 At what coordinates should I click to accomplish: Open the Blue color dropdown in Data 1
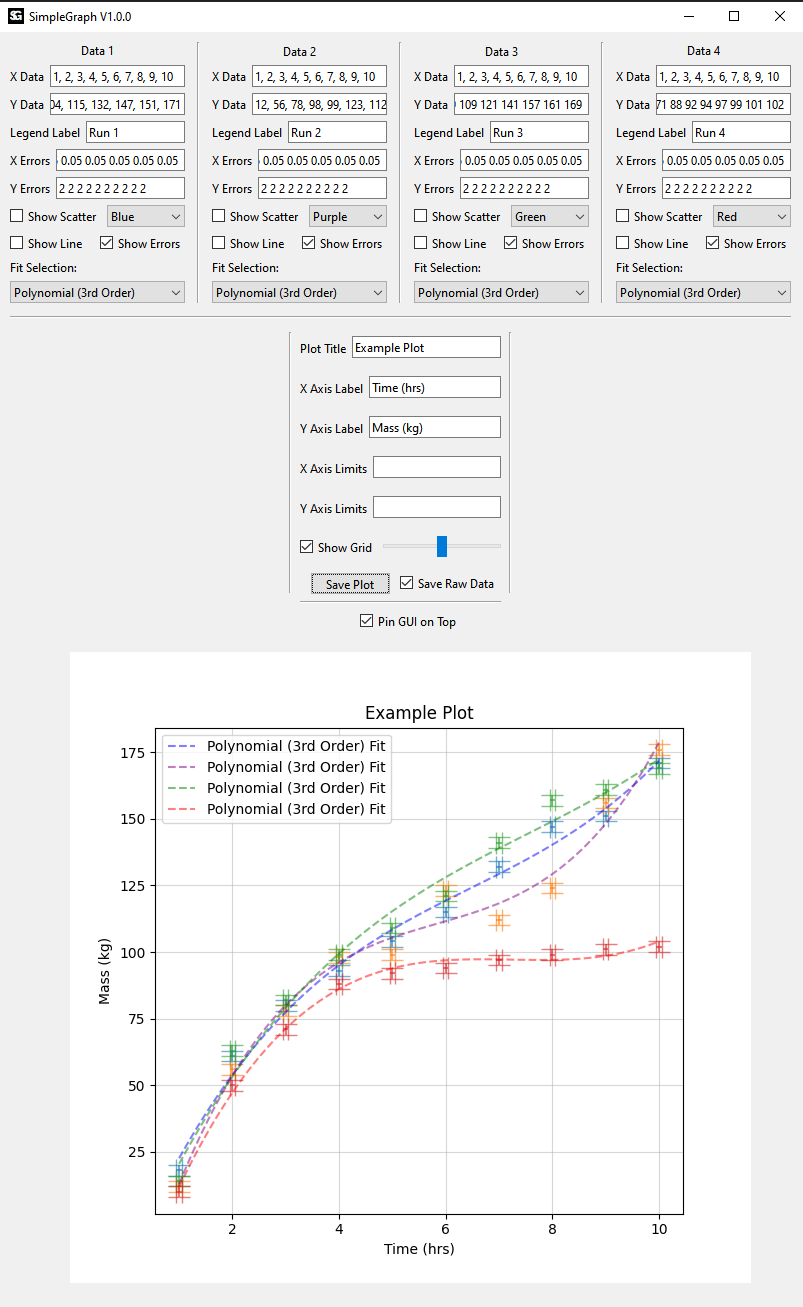[x=146, y=216]
